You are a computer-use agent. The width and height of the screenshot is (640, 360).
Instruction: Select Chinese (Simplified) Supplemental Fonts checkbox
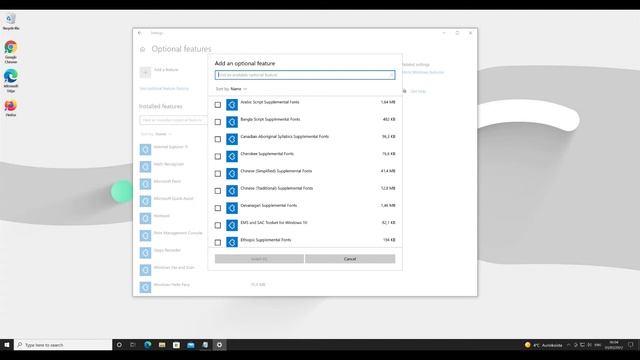218,174
